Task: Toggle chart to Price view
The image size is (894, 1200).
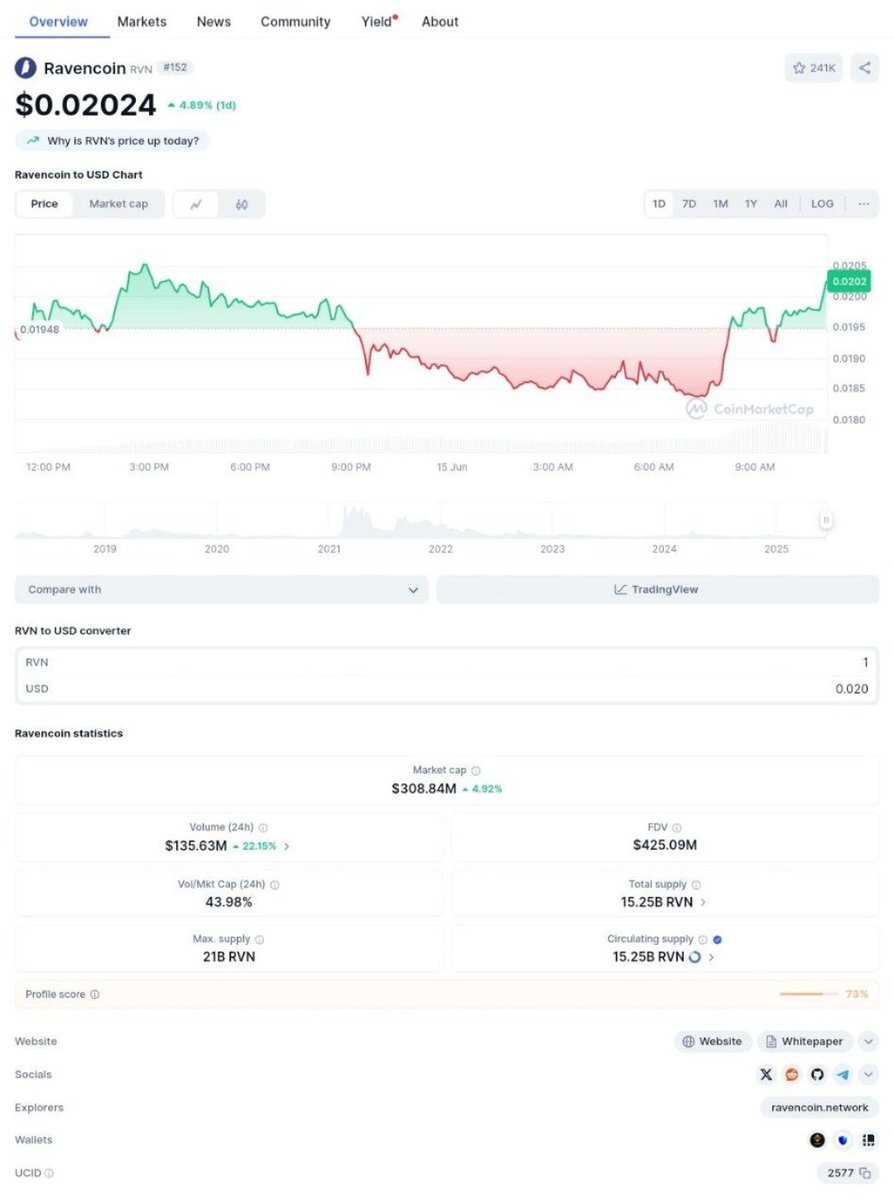Action: point(44,204)
